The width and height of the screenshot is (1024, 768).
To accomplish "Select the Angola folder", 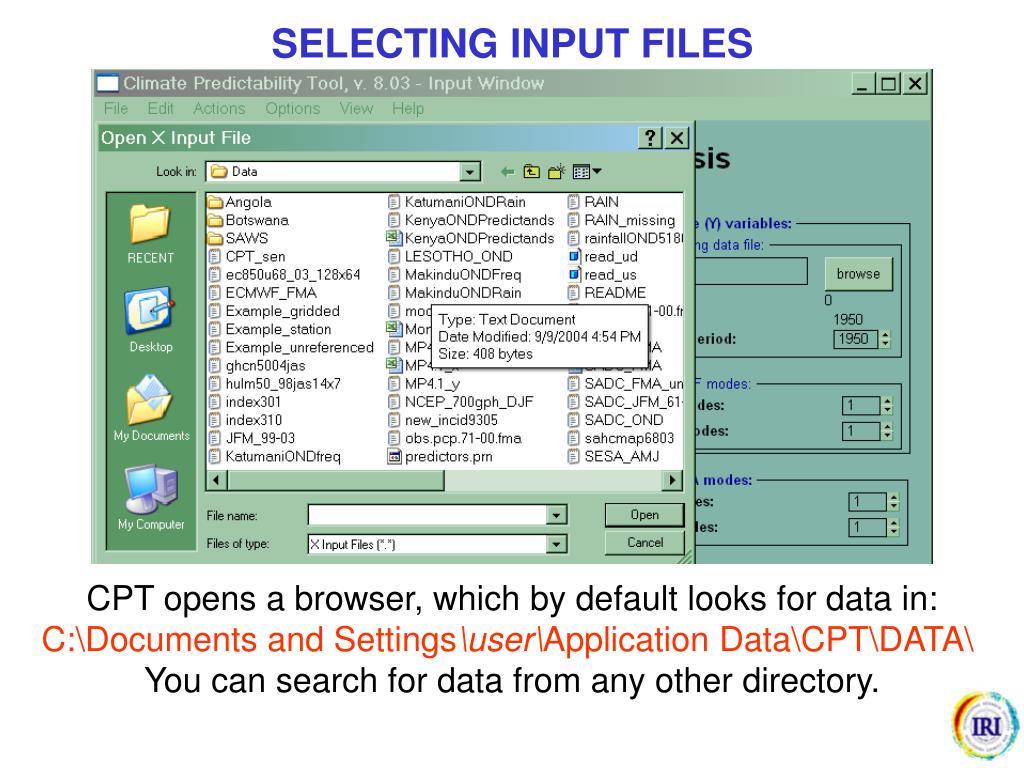I will (x=240, y=202).
